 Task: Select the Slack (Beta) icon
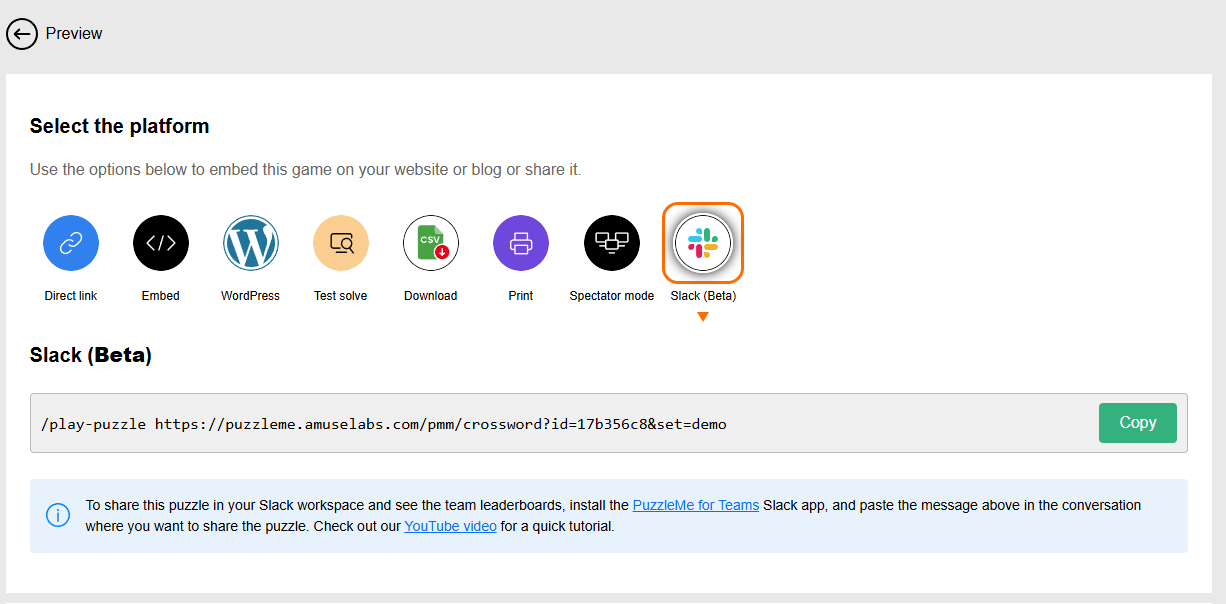703,243
